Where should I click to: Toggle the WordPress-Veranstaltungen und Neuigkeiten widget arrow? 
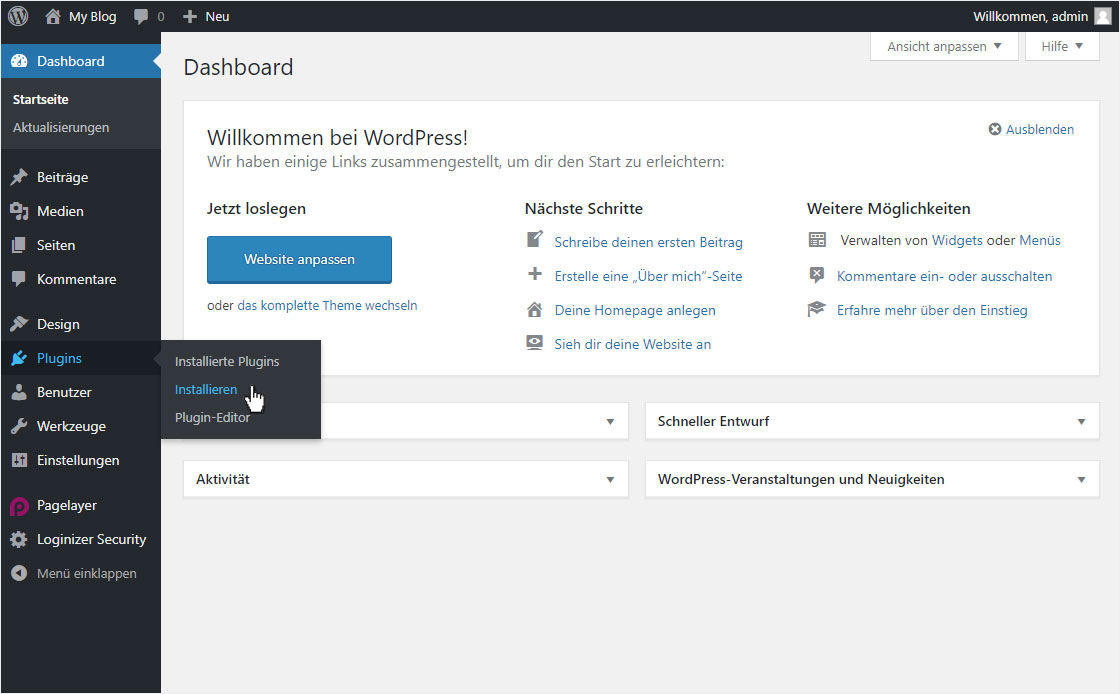pyautogui.click(x=1081, y=479)
